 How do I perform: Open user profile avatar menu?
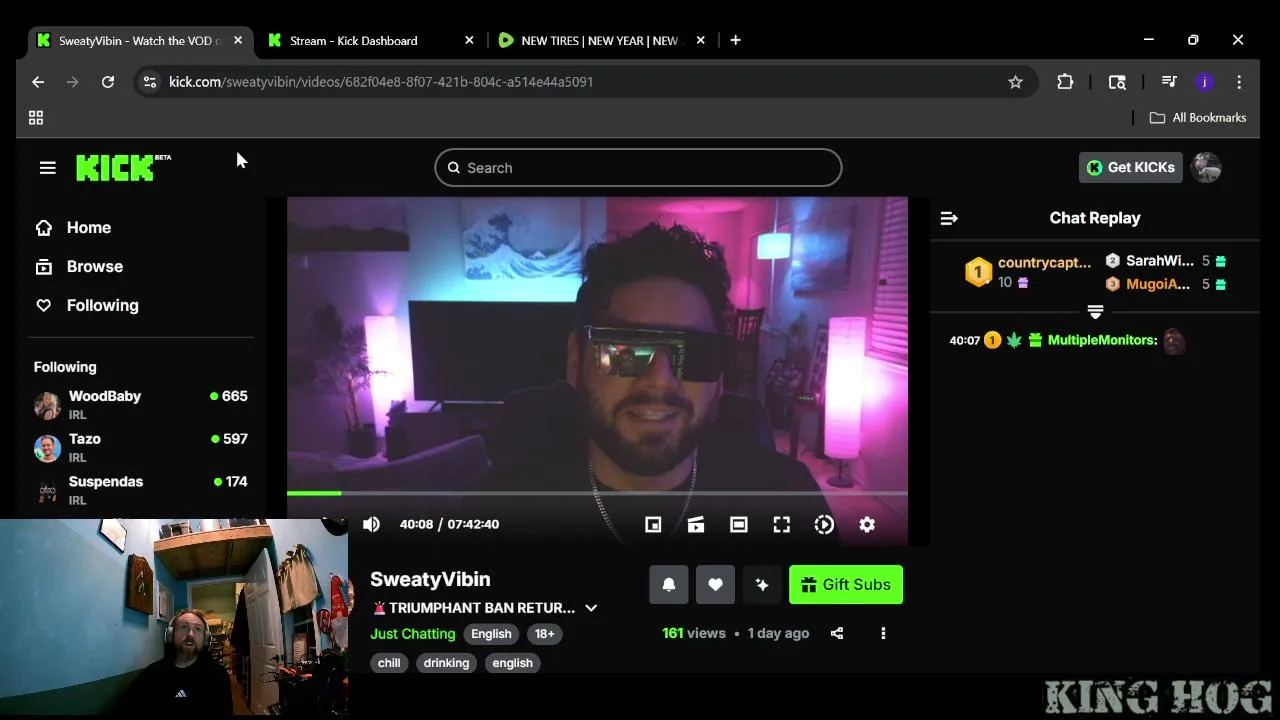coord(1207,168)
